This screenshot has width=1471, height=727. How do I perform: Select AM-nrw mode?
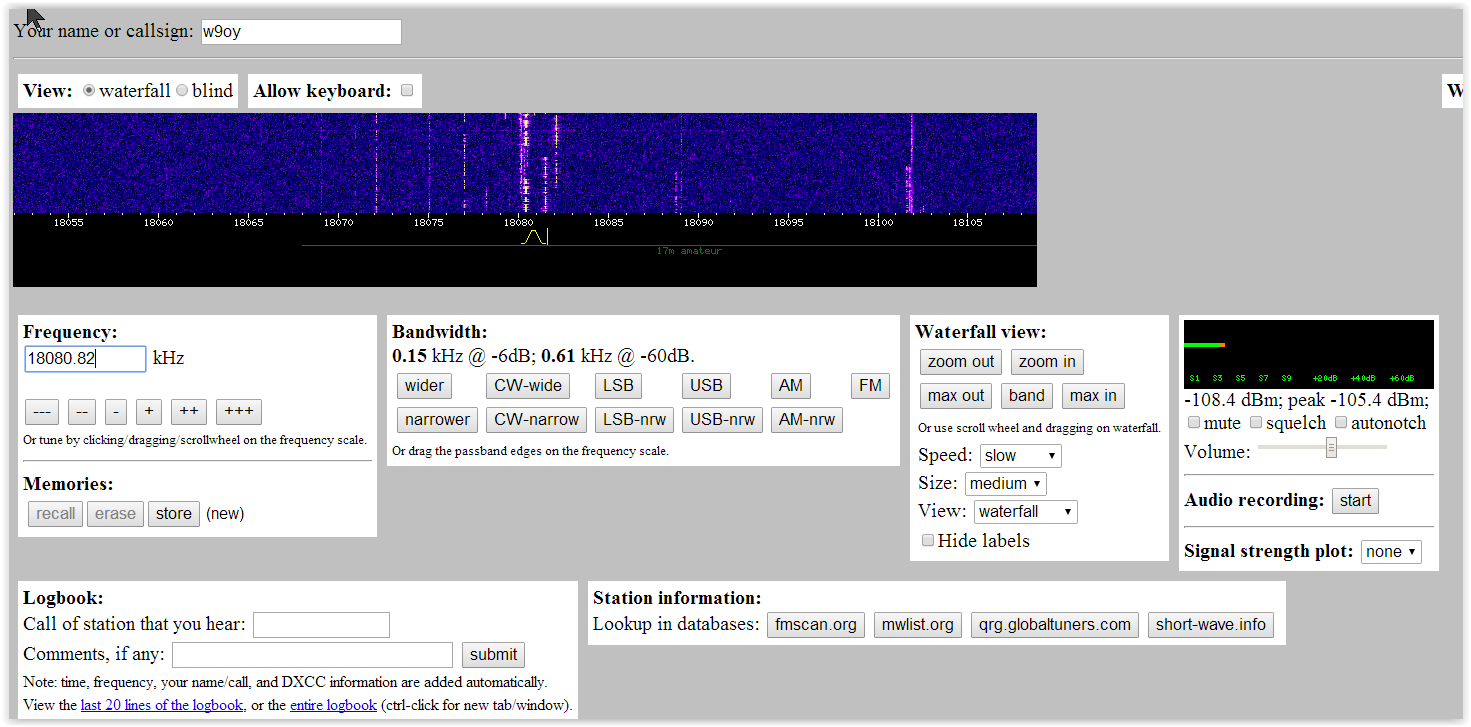coord(807,420)
